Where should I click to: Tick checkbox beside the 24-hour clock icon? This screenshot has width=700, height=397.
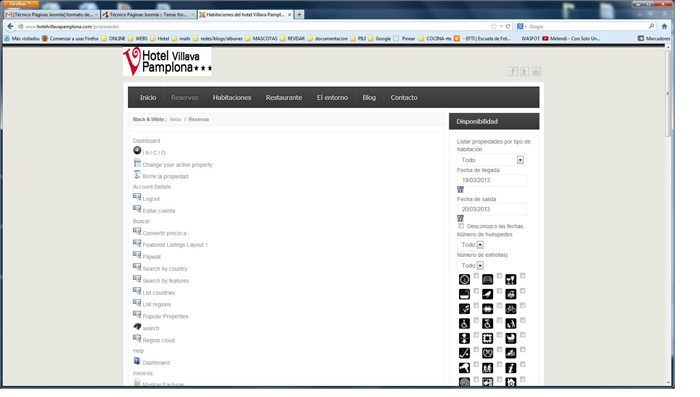476,276
